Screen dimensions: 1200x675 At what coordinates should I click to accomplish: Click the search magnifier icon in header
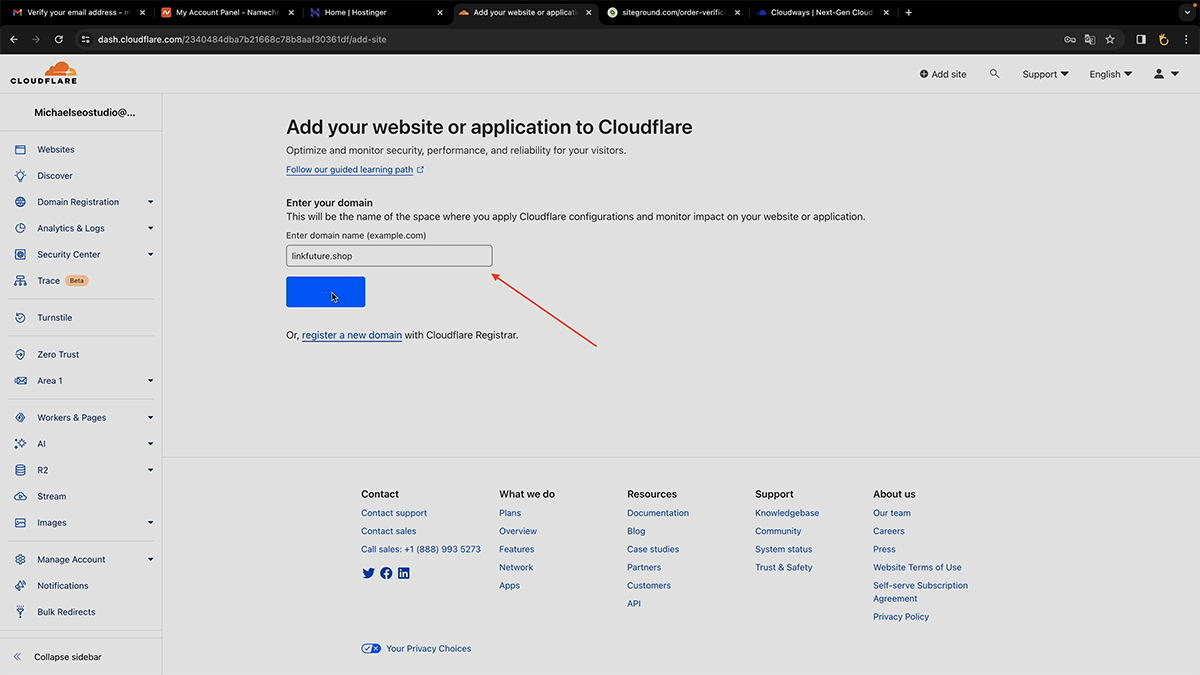click(x=994, y=74)
